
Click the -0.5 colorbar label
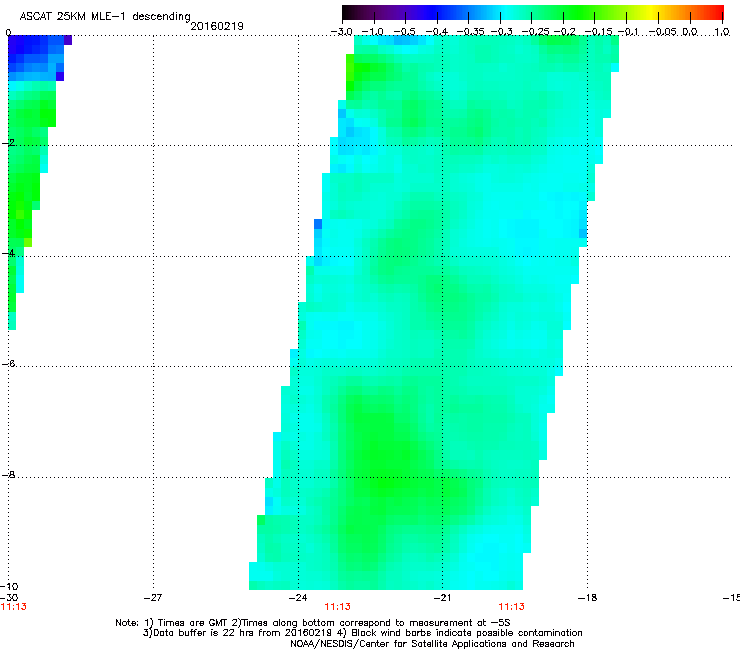tap(404, 32)
